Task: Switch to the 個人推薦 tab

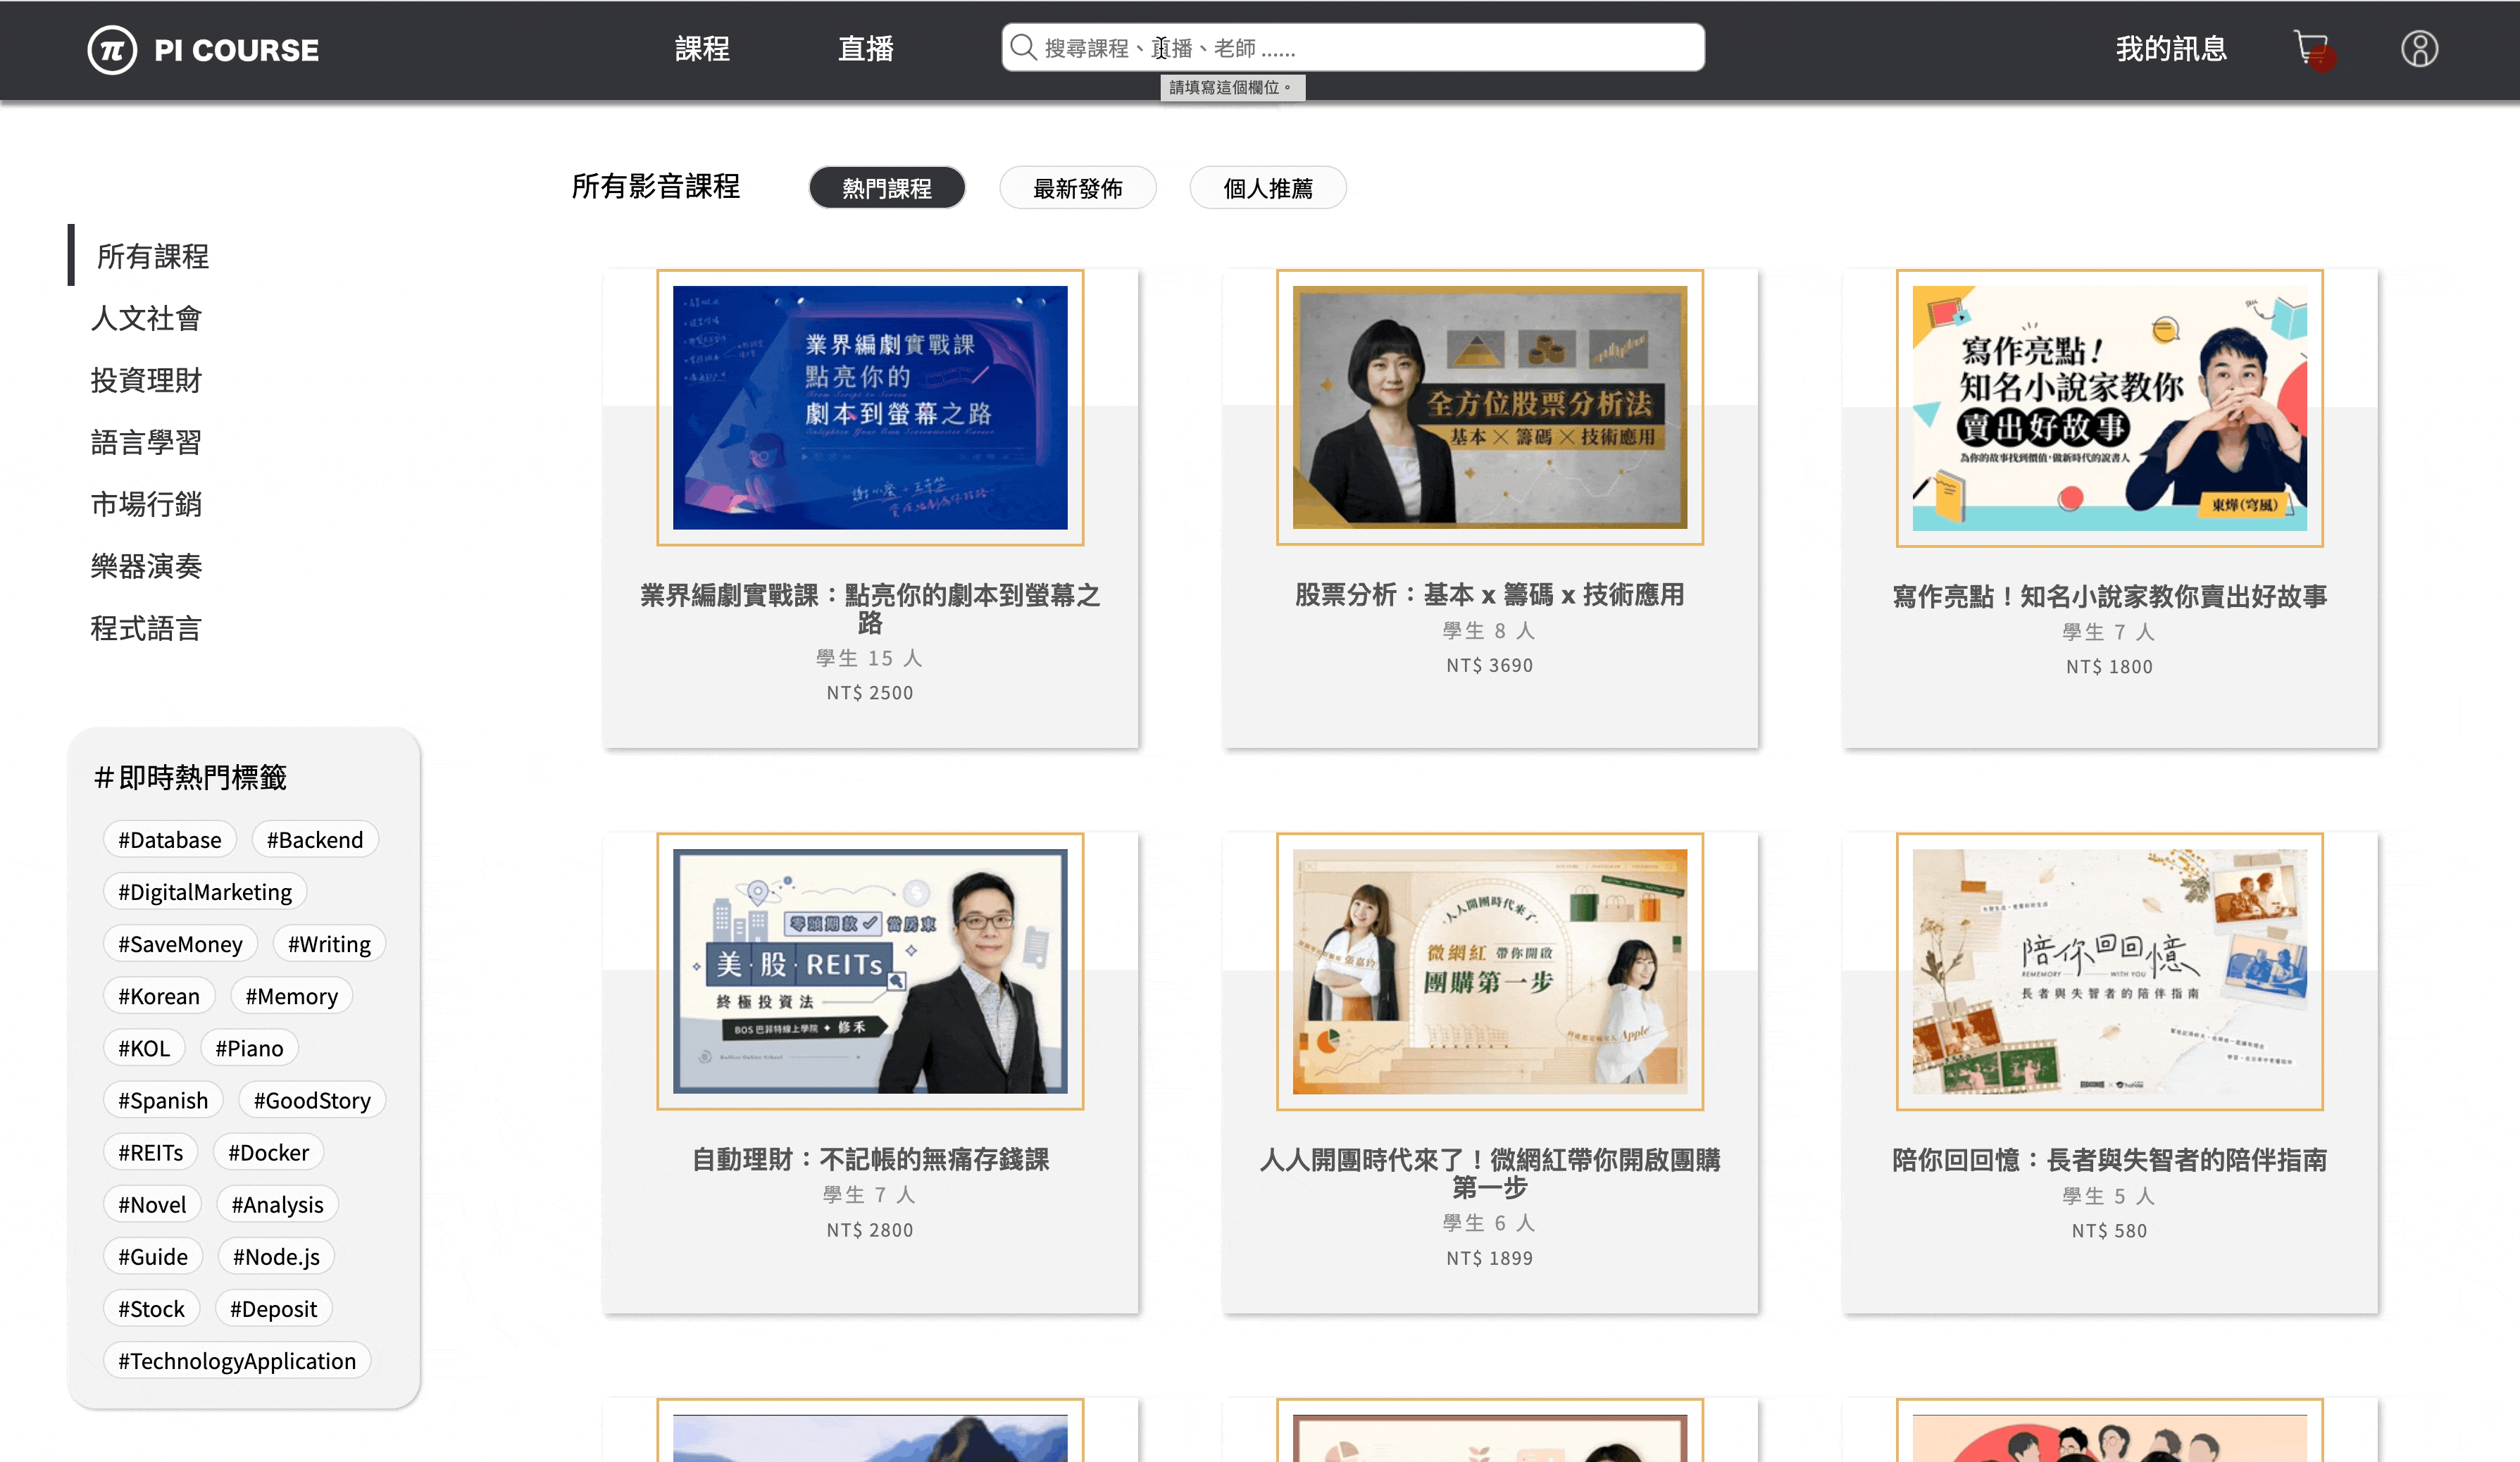Action: 1267,187
